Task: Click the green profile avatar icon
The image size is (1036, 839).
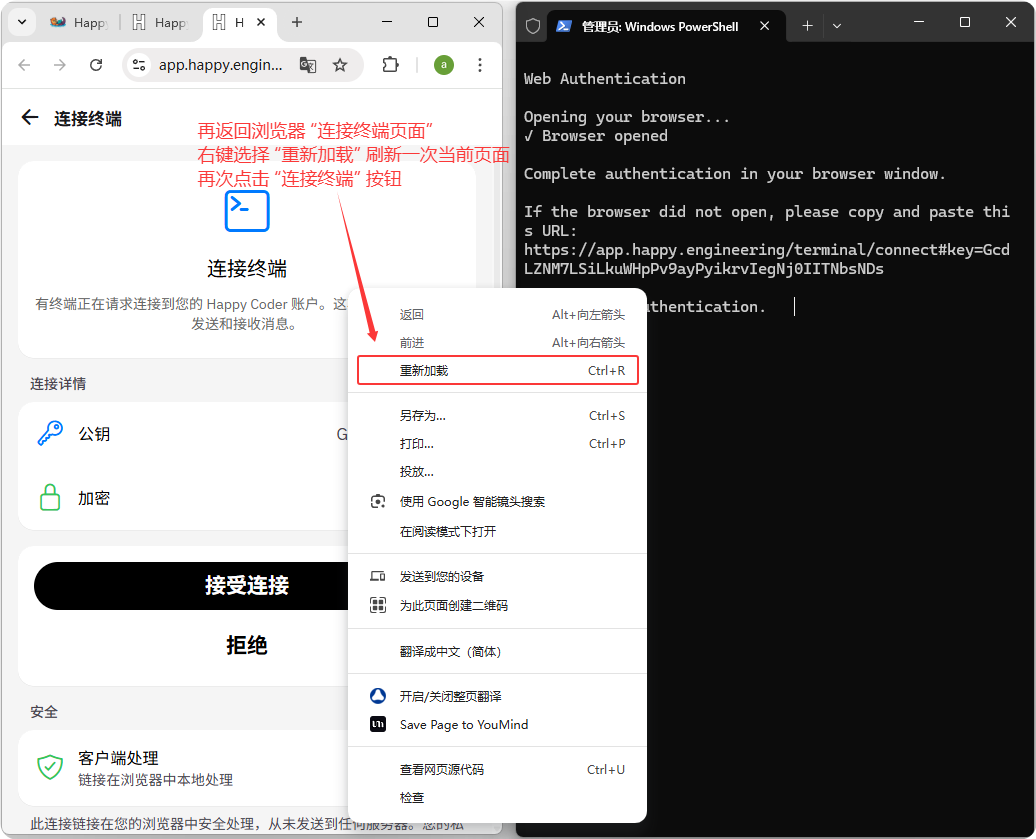Action: coord(444,65)
